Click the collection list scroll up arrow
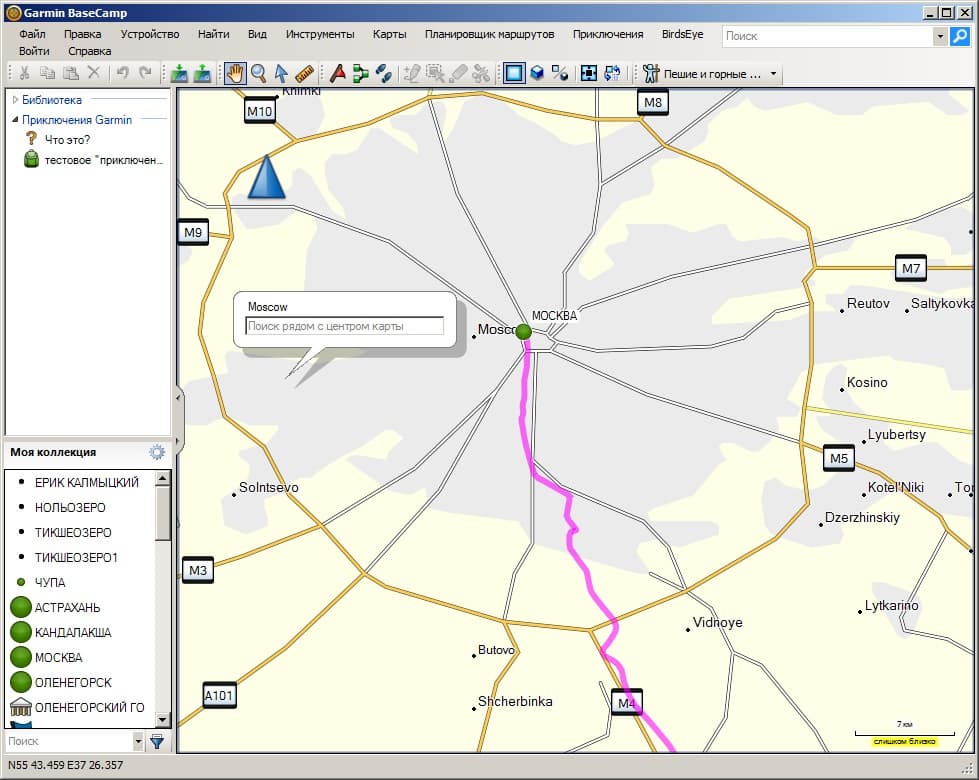Viewport: 979px width, 780px height. coord(162,478)
